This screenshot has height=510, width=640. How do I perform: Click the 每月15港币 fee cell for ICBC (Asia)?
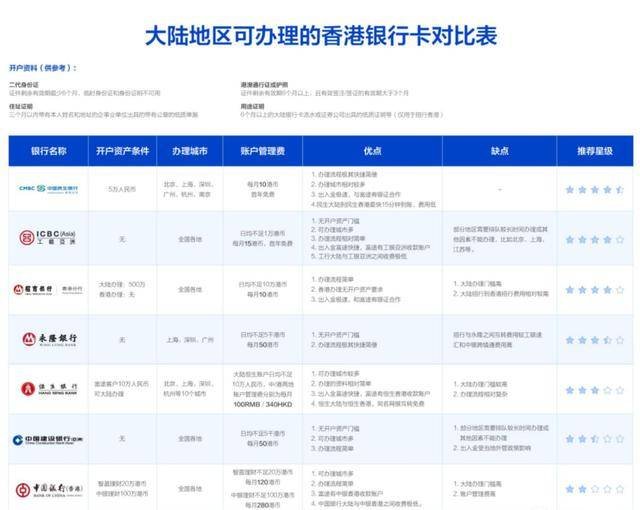[x=262, y=238]
